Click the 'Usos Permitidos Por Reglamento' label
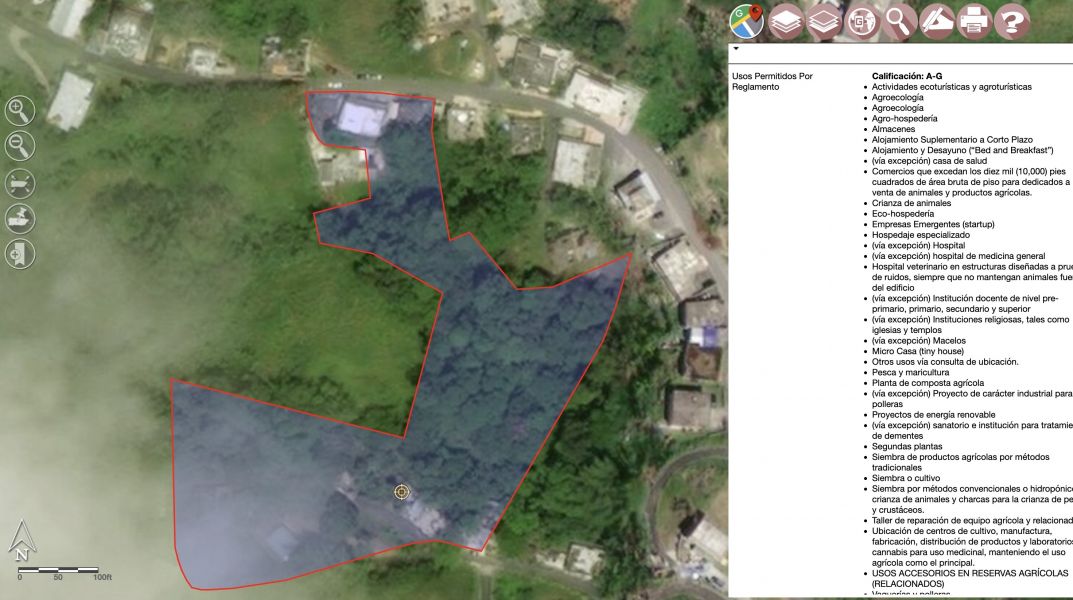This screenshot has height=600, width=1073. pyautogui.click(x=772, y=81)
